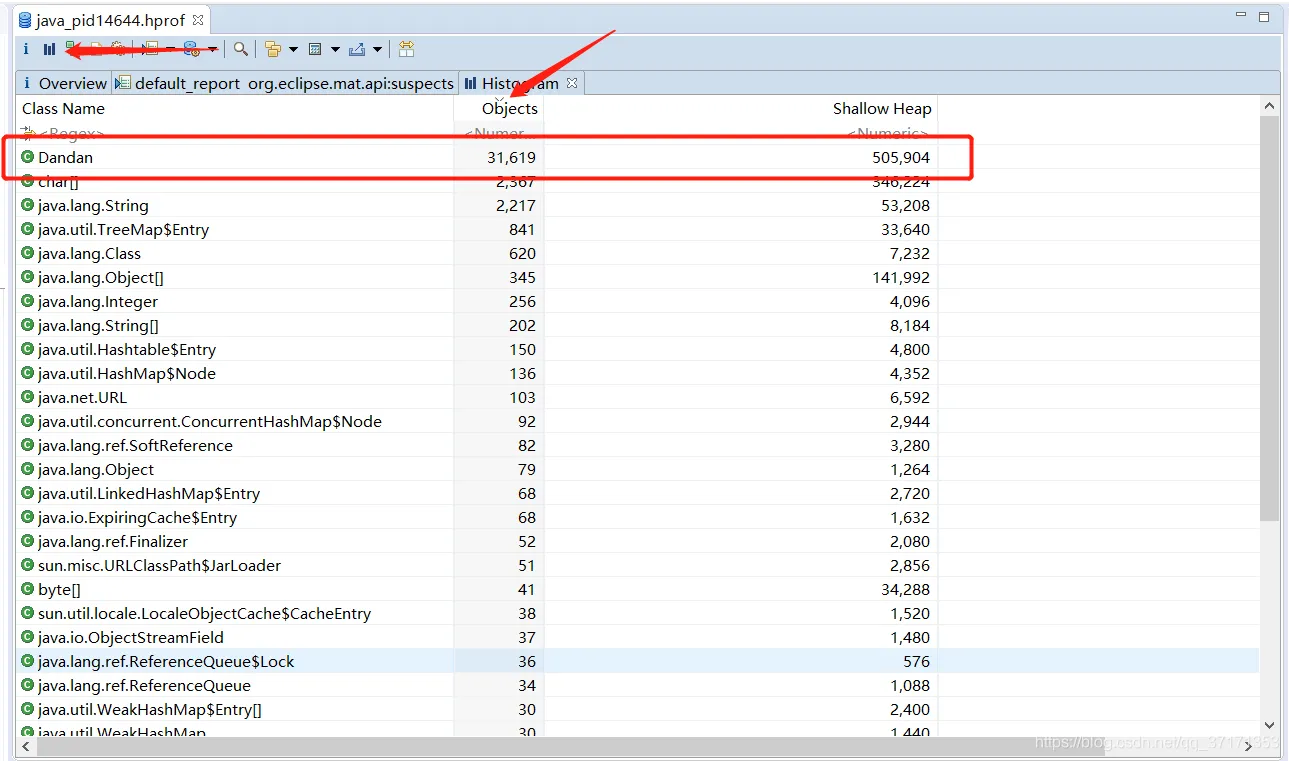Maximize the editor view pane
The image size is (1289, 761).
point(1264,17)
